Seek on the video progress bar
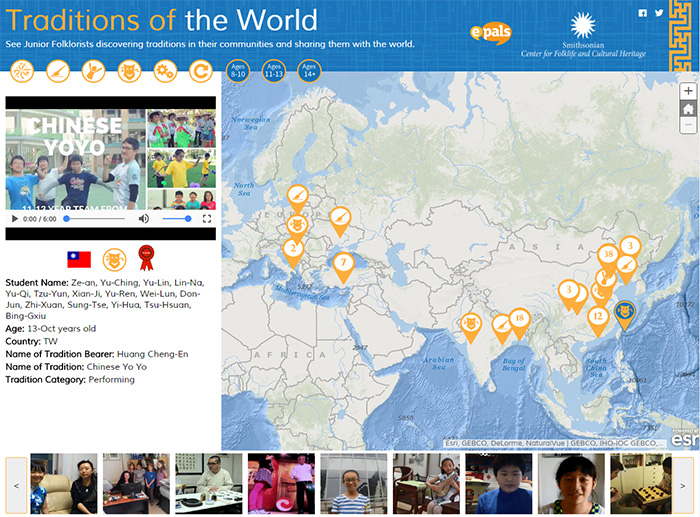The width and height of the screenshot is (700, 517). coord(95,219)
